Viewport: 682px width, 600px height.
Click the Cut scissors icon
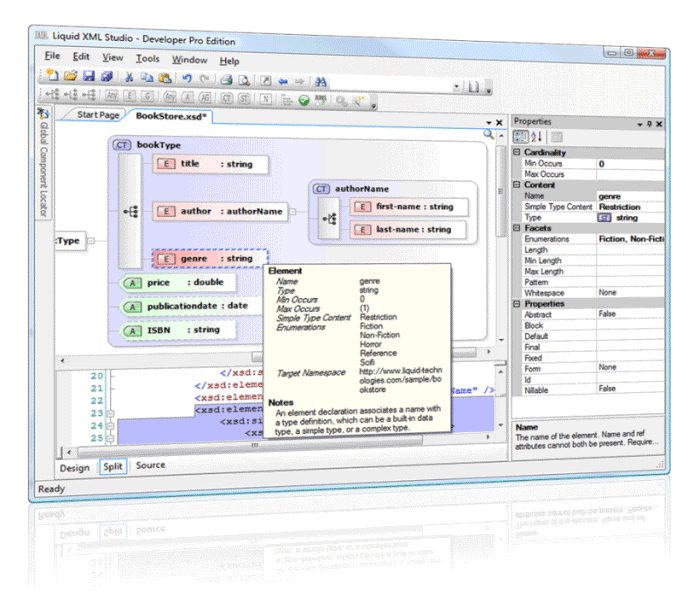(129, 77)
